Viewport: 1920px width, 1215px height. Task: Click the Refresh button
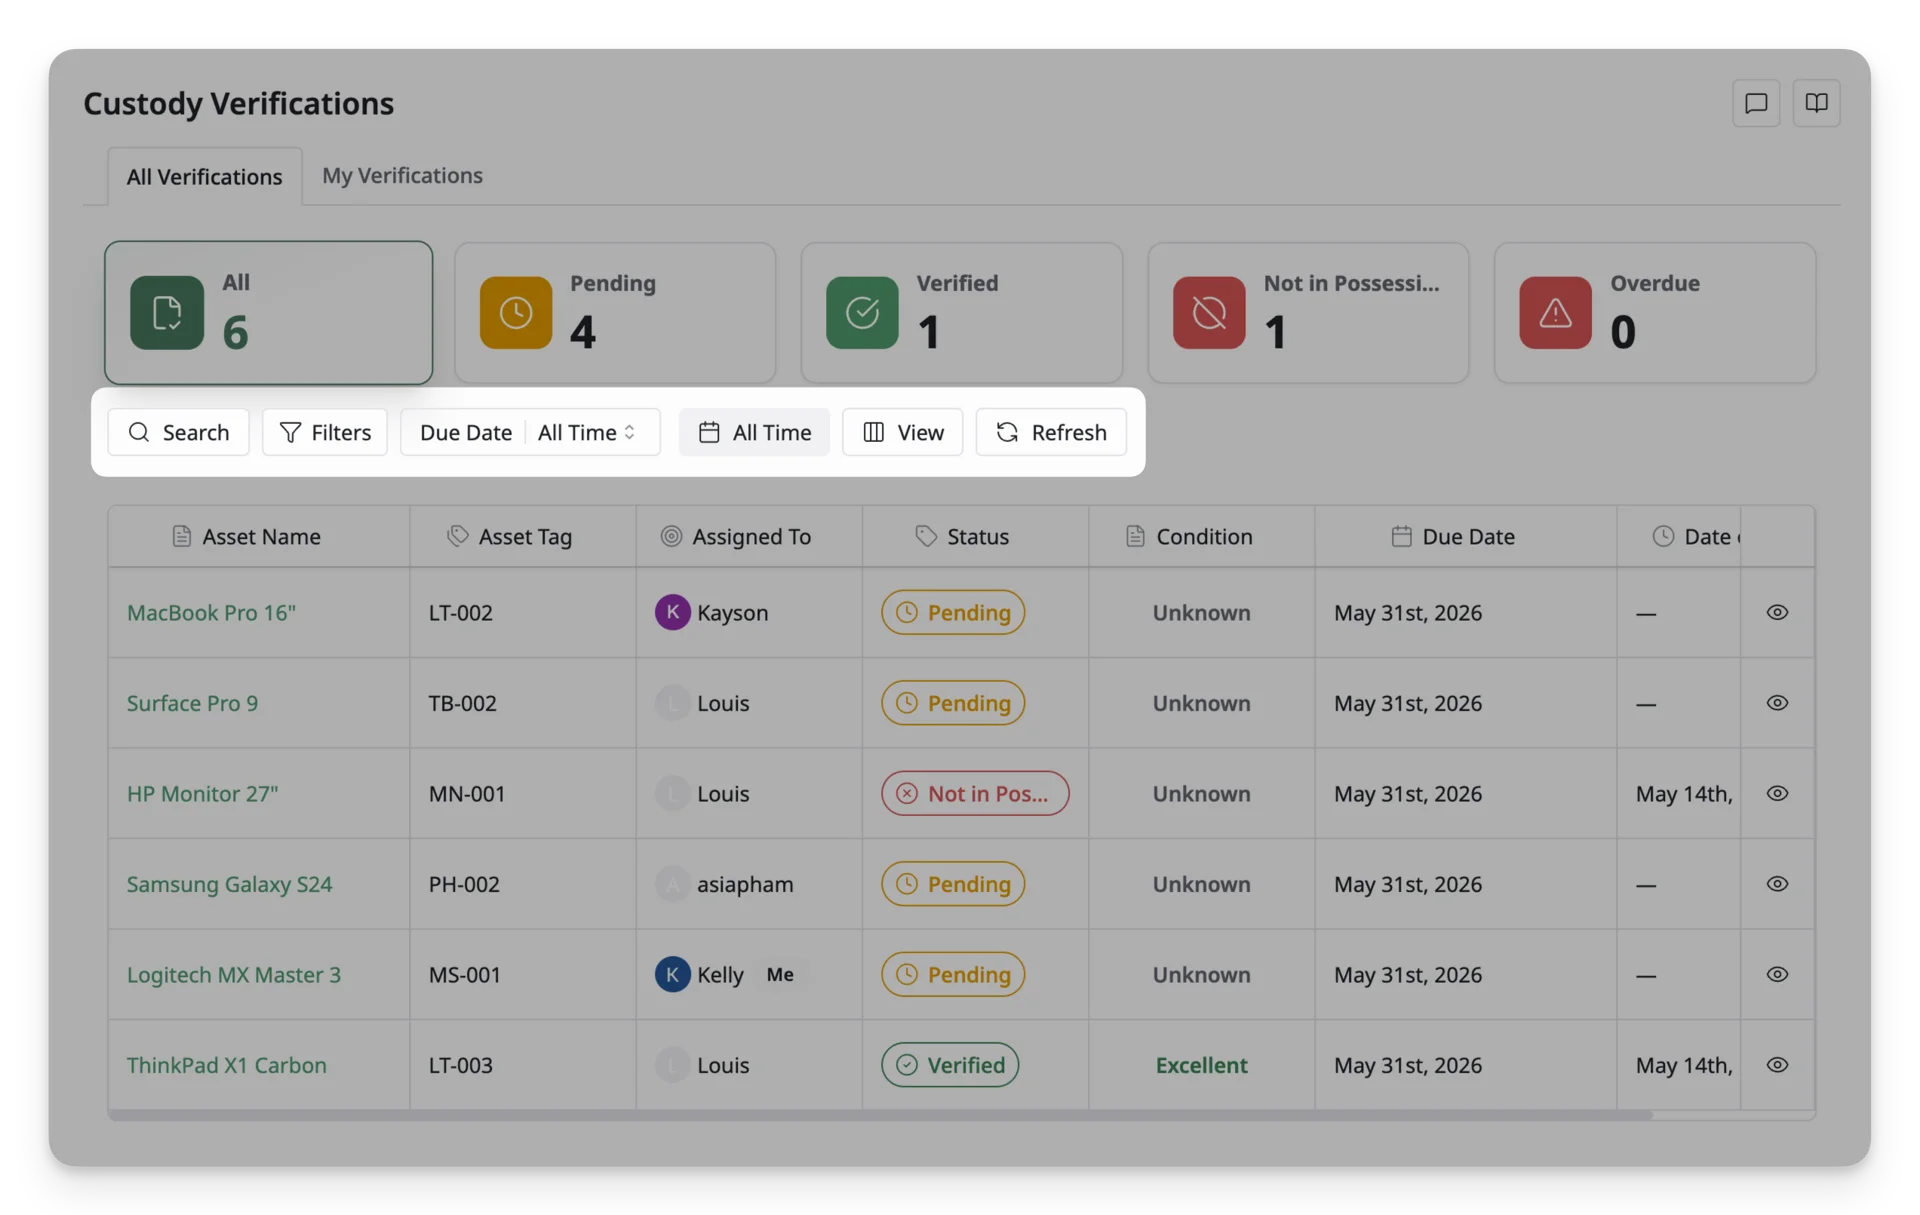click(x=1051, y=432)
